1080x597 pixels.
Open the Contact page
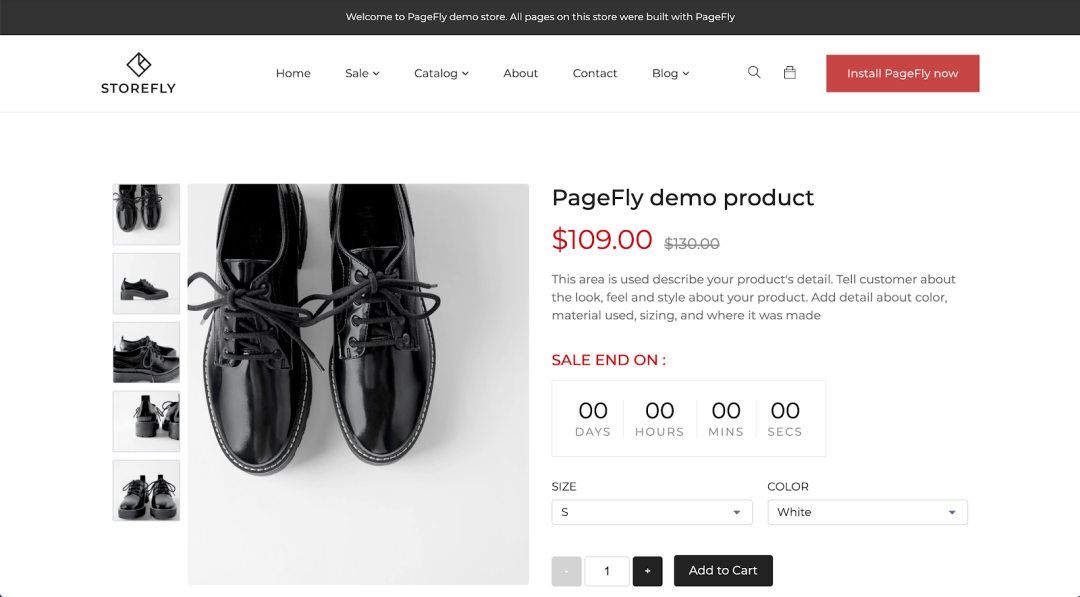point(595,73)
